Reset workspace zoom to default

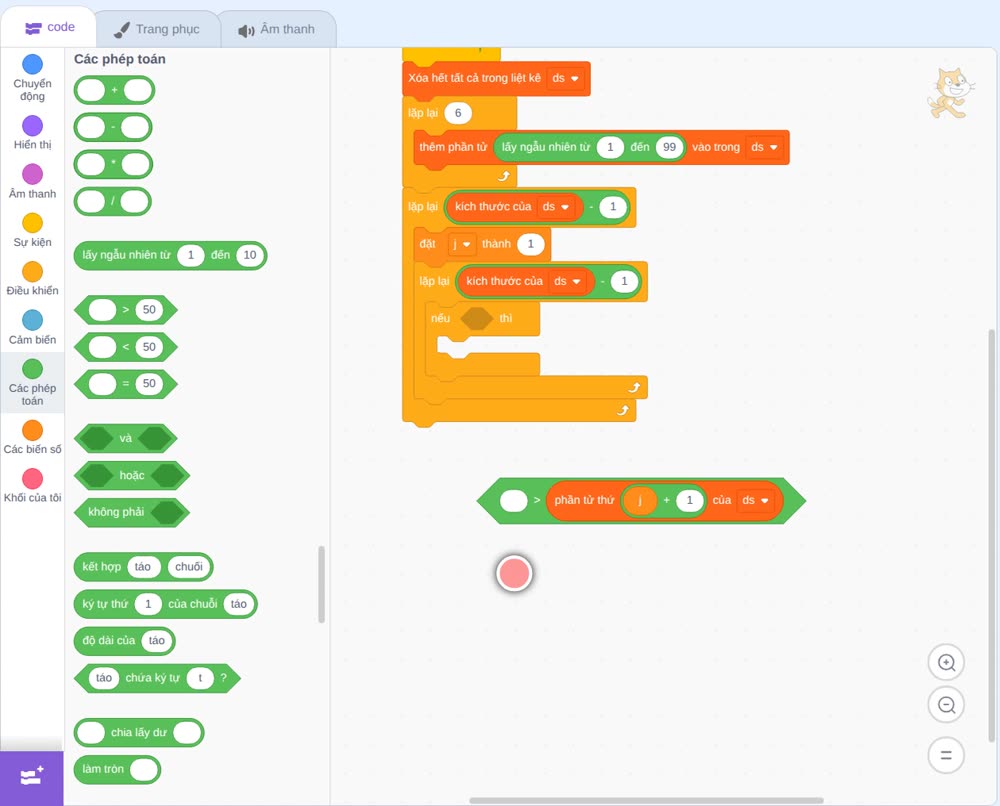click(946, 755)
